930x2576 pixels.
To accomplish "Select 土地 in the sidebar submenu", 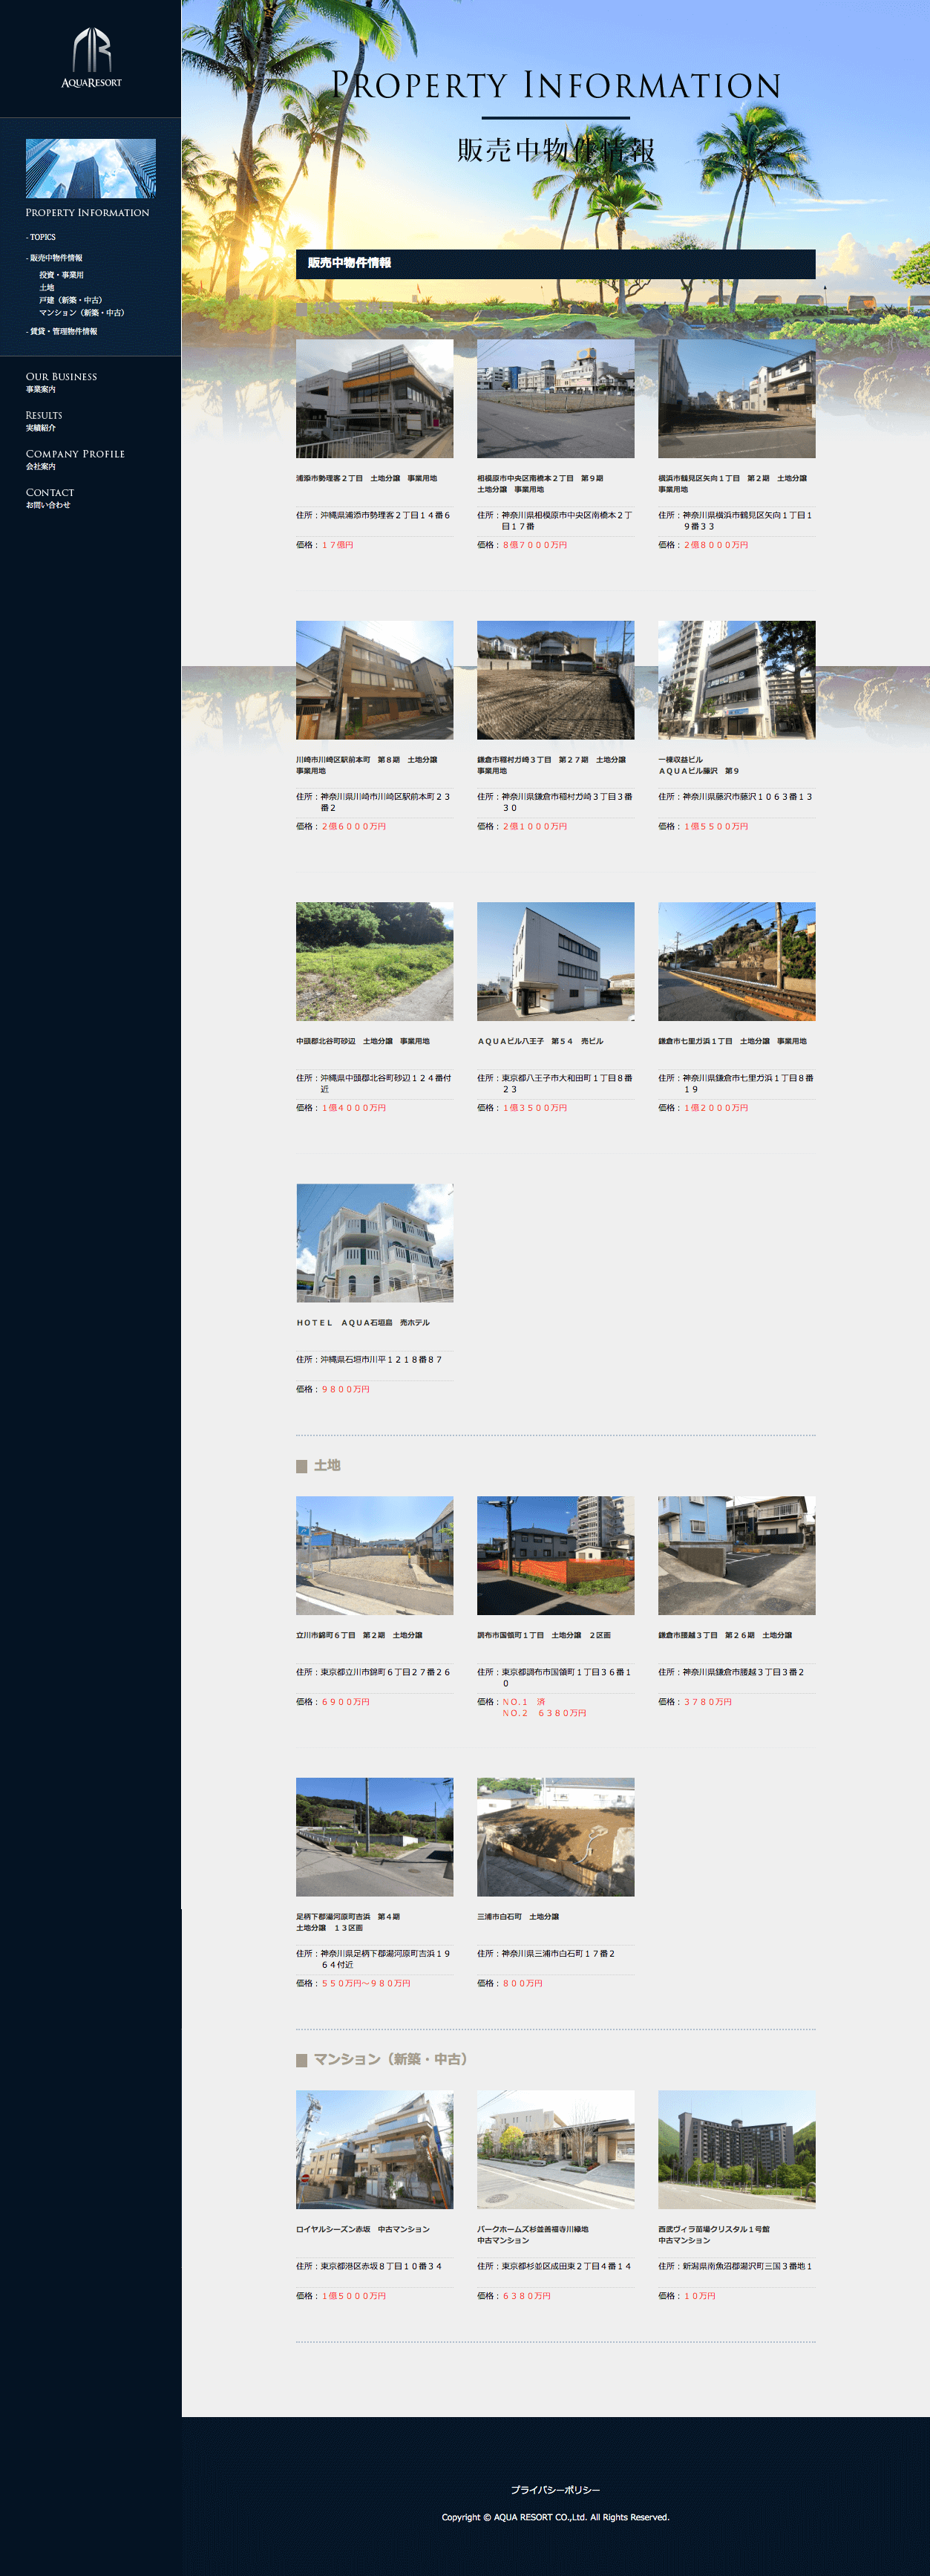I will (x=47, y=287).
